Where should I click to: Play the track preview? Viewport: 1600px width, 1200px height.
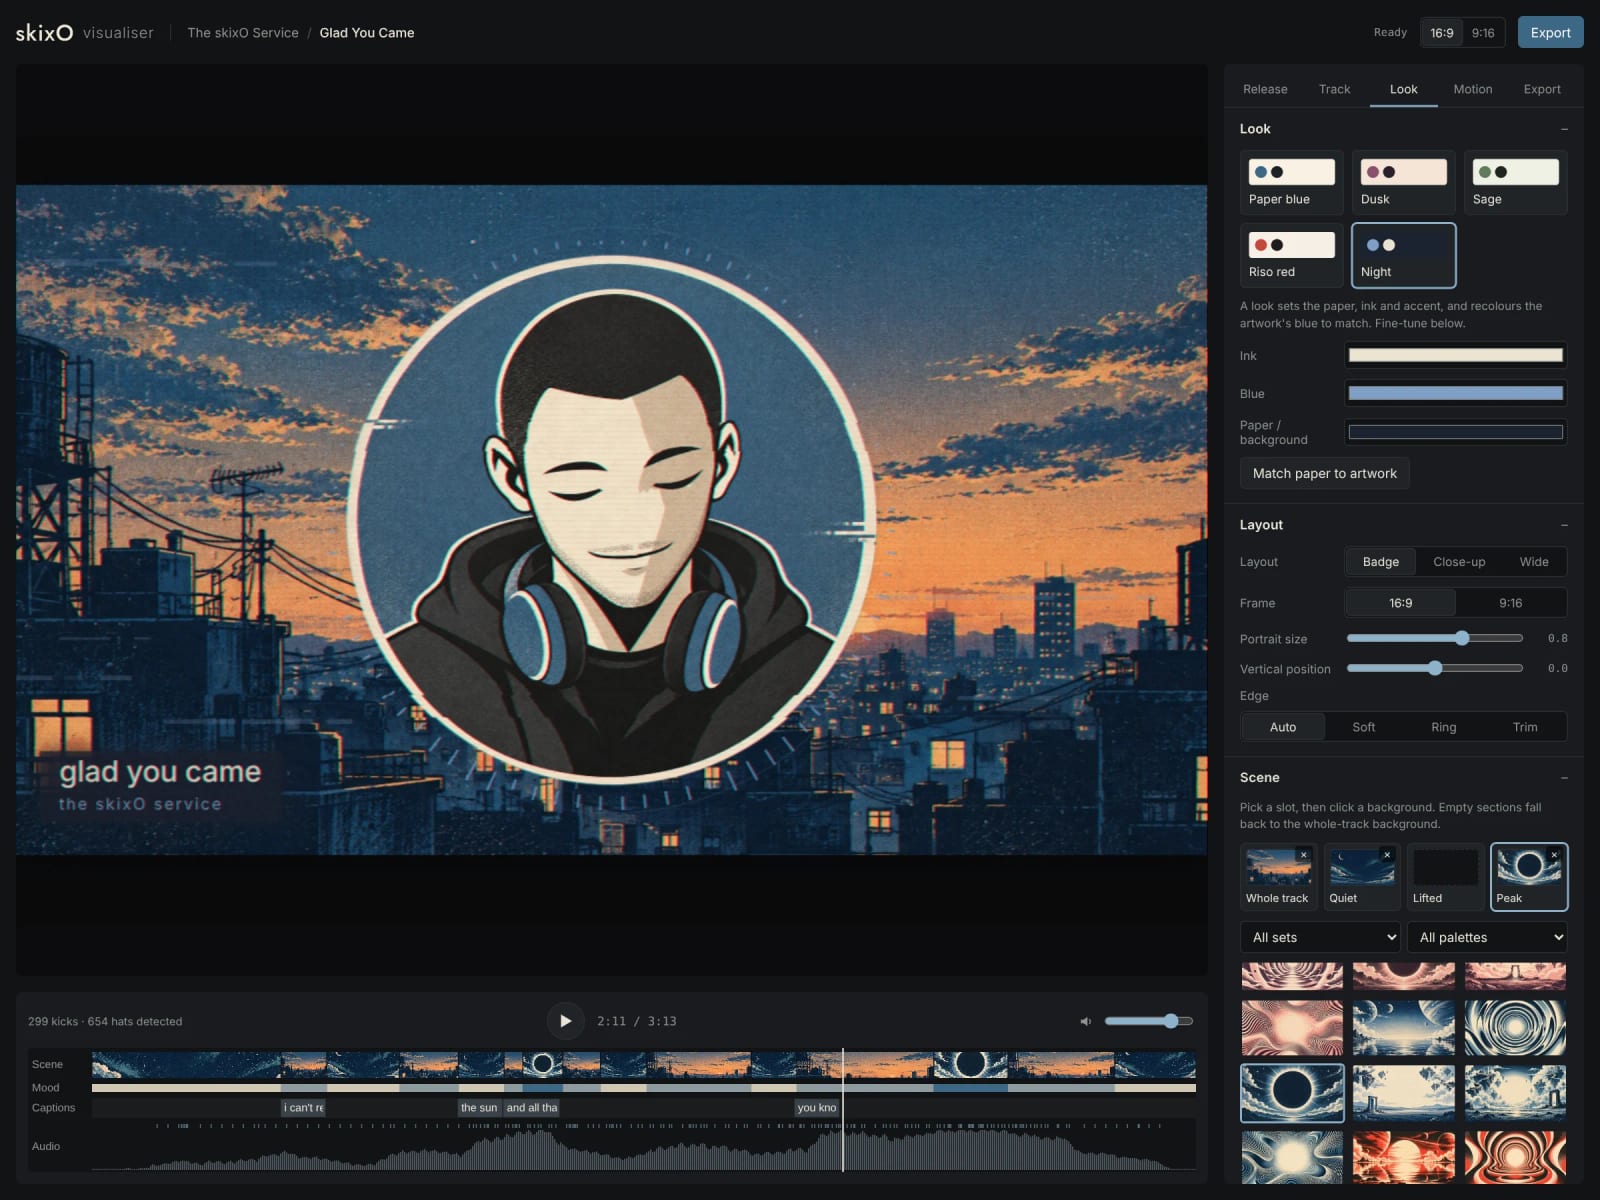(x=565, y=1021)
